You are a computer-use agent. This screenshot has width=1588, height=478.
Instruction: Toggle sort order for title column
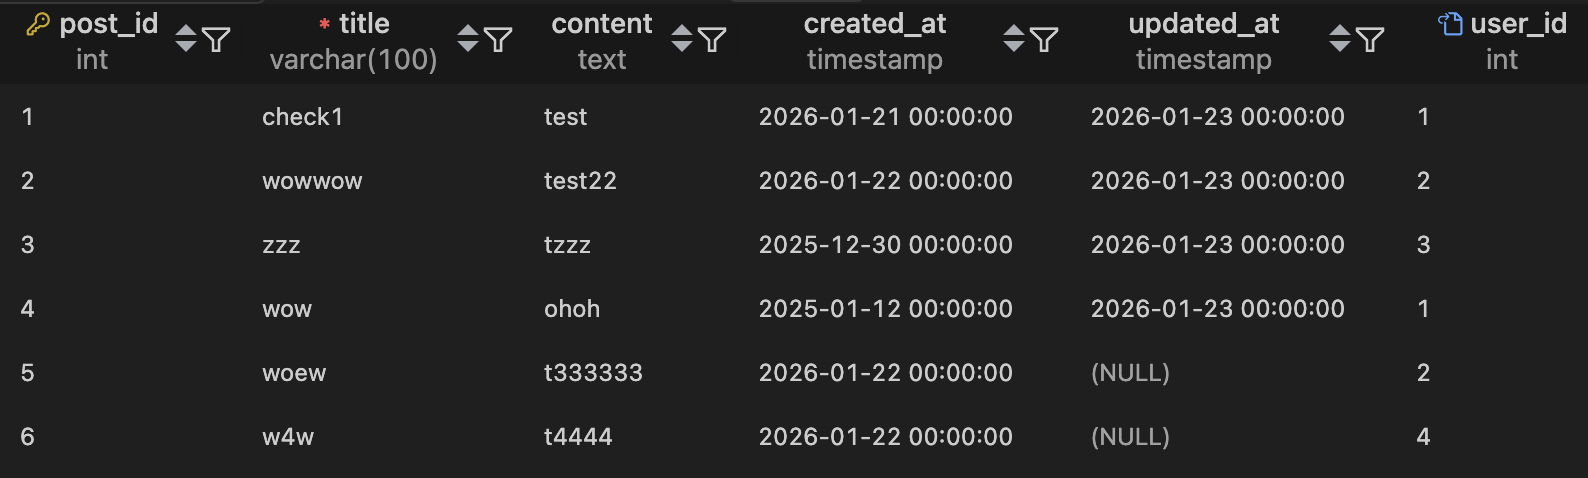click(x=468, y=39)
